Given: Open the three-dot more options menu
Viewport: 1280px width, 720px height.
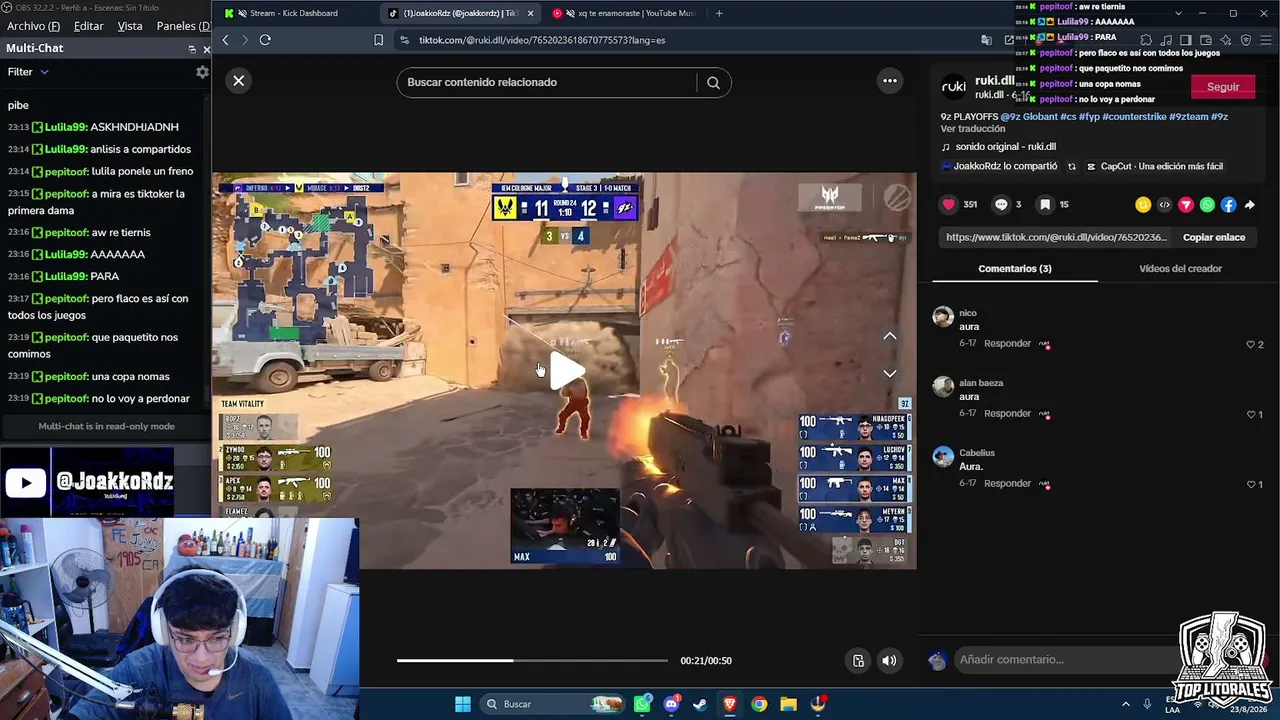Looking at the screenshot, I should 889,81.
